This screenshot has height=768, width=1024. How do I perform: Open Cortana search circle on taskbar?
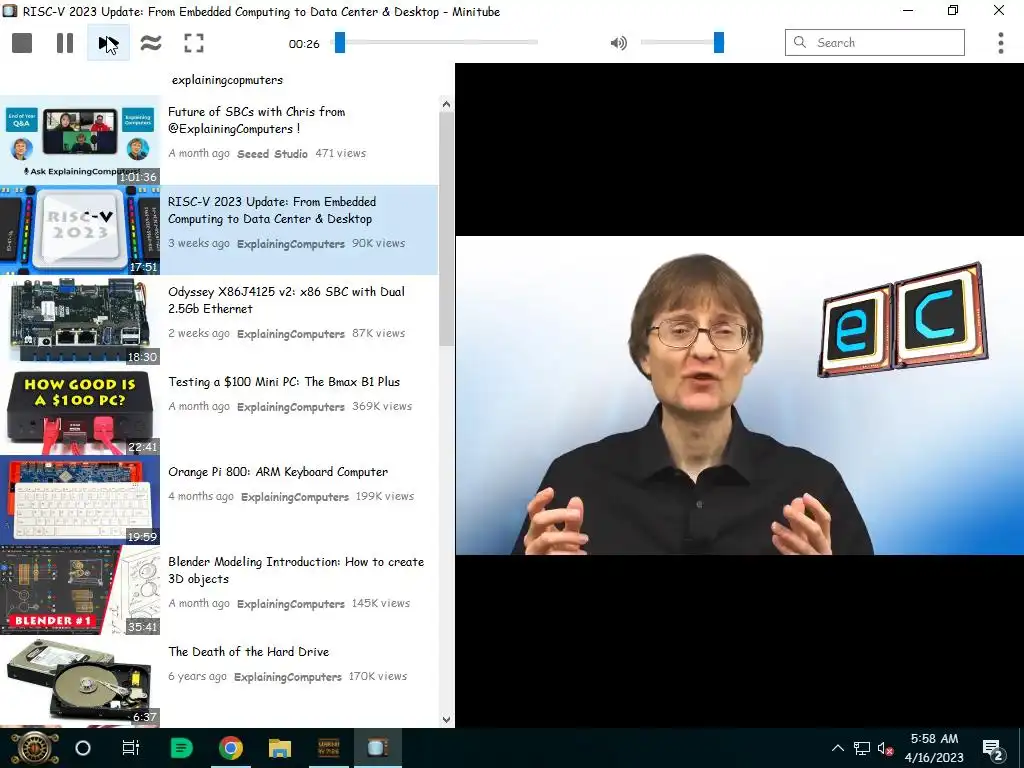click(x=83, y=748)
